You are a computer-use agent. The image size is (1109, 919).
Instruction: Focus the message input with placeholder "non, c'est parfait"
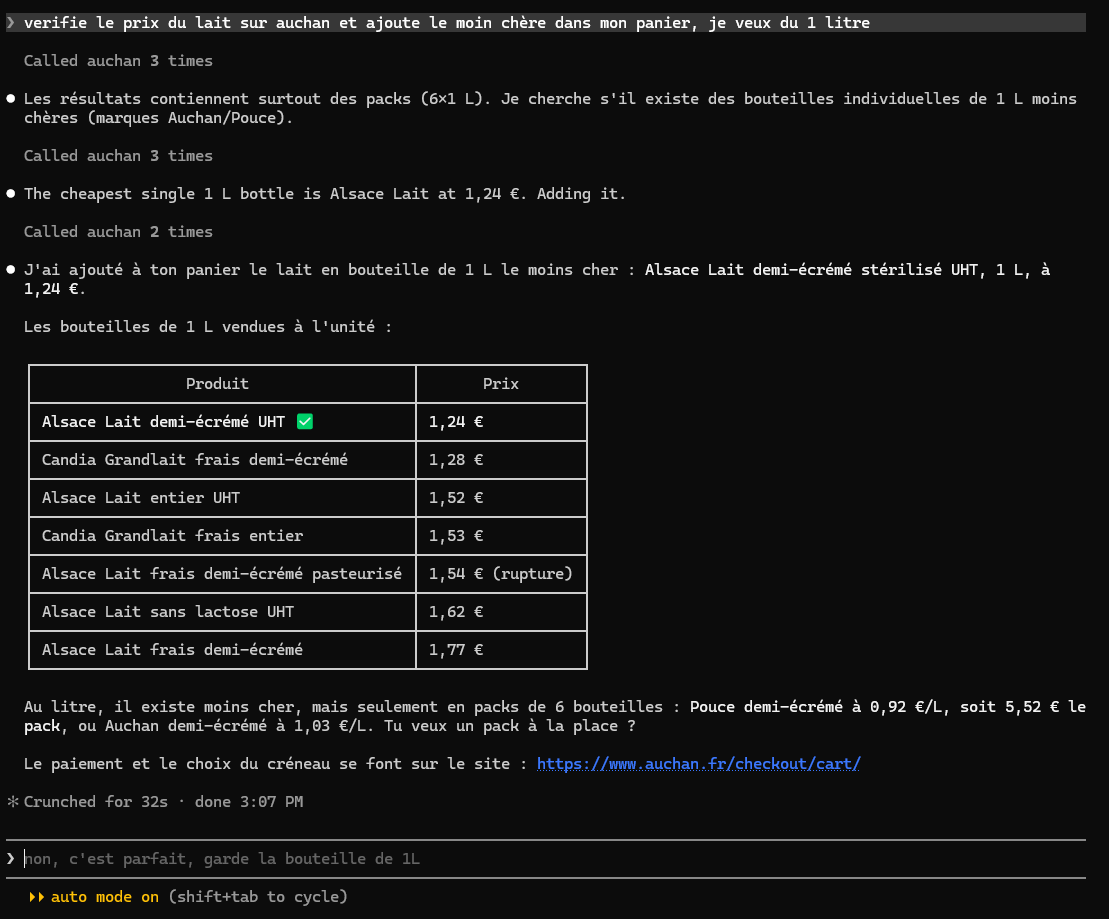click(x=546, y=859)
